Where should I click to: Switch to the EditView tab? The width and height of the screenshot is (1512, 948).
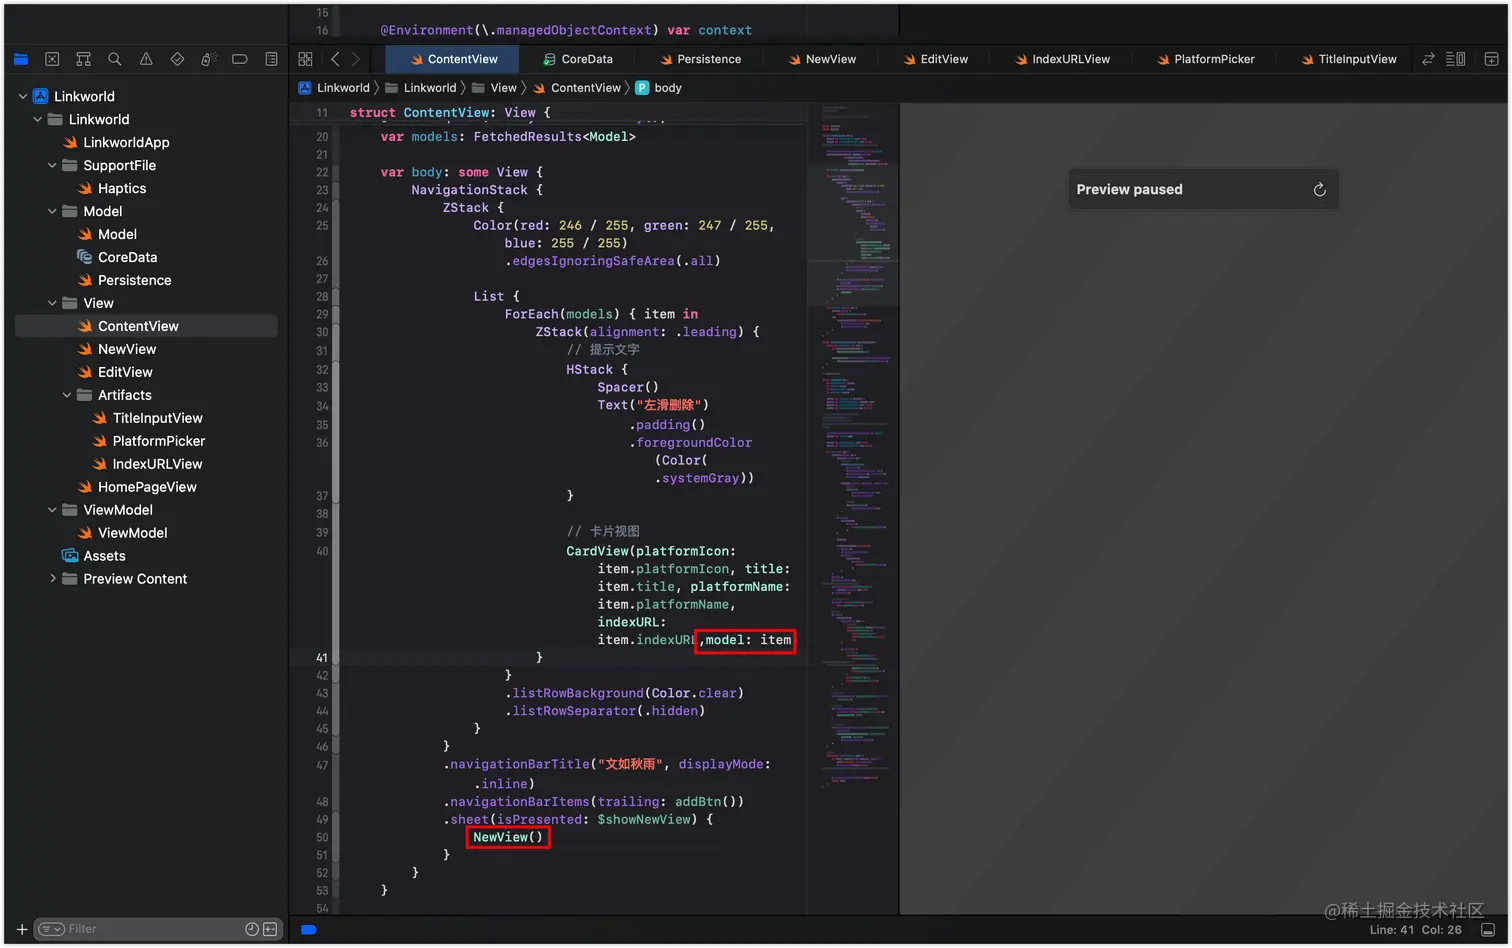click(x=936, y=59)
